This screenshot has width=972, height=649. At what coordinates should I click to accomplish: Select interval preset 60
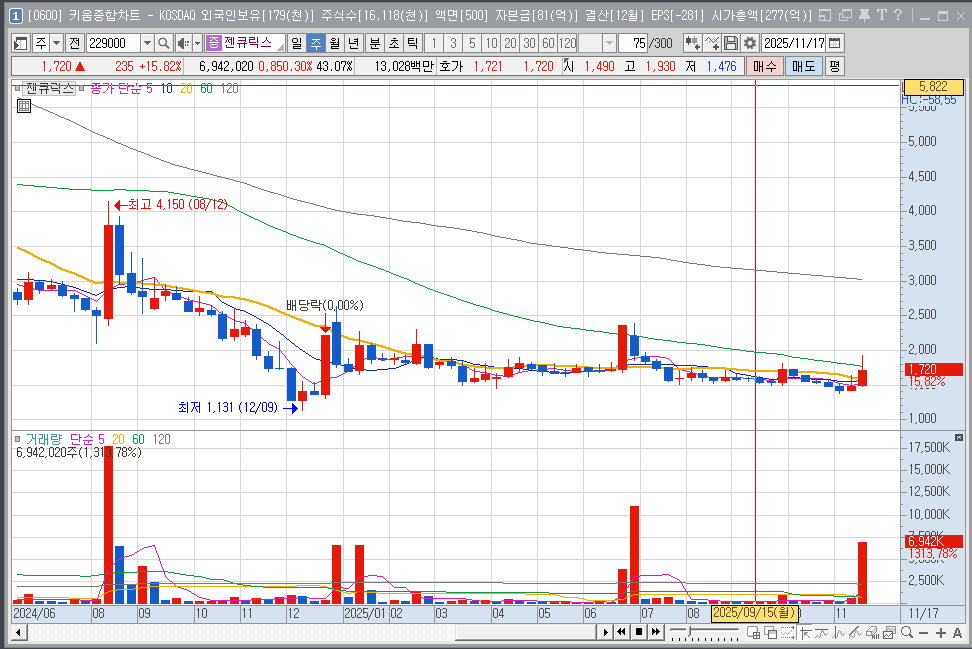coord(549,43)
